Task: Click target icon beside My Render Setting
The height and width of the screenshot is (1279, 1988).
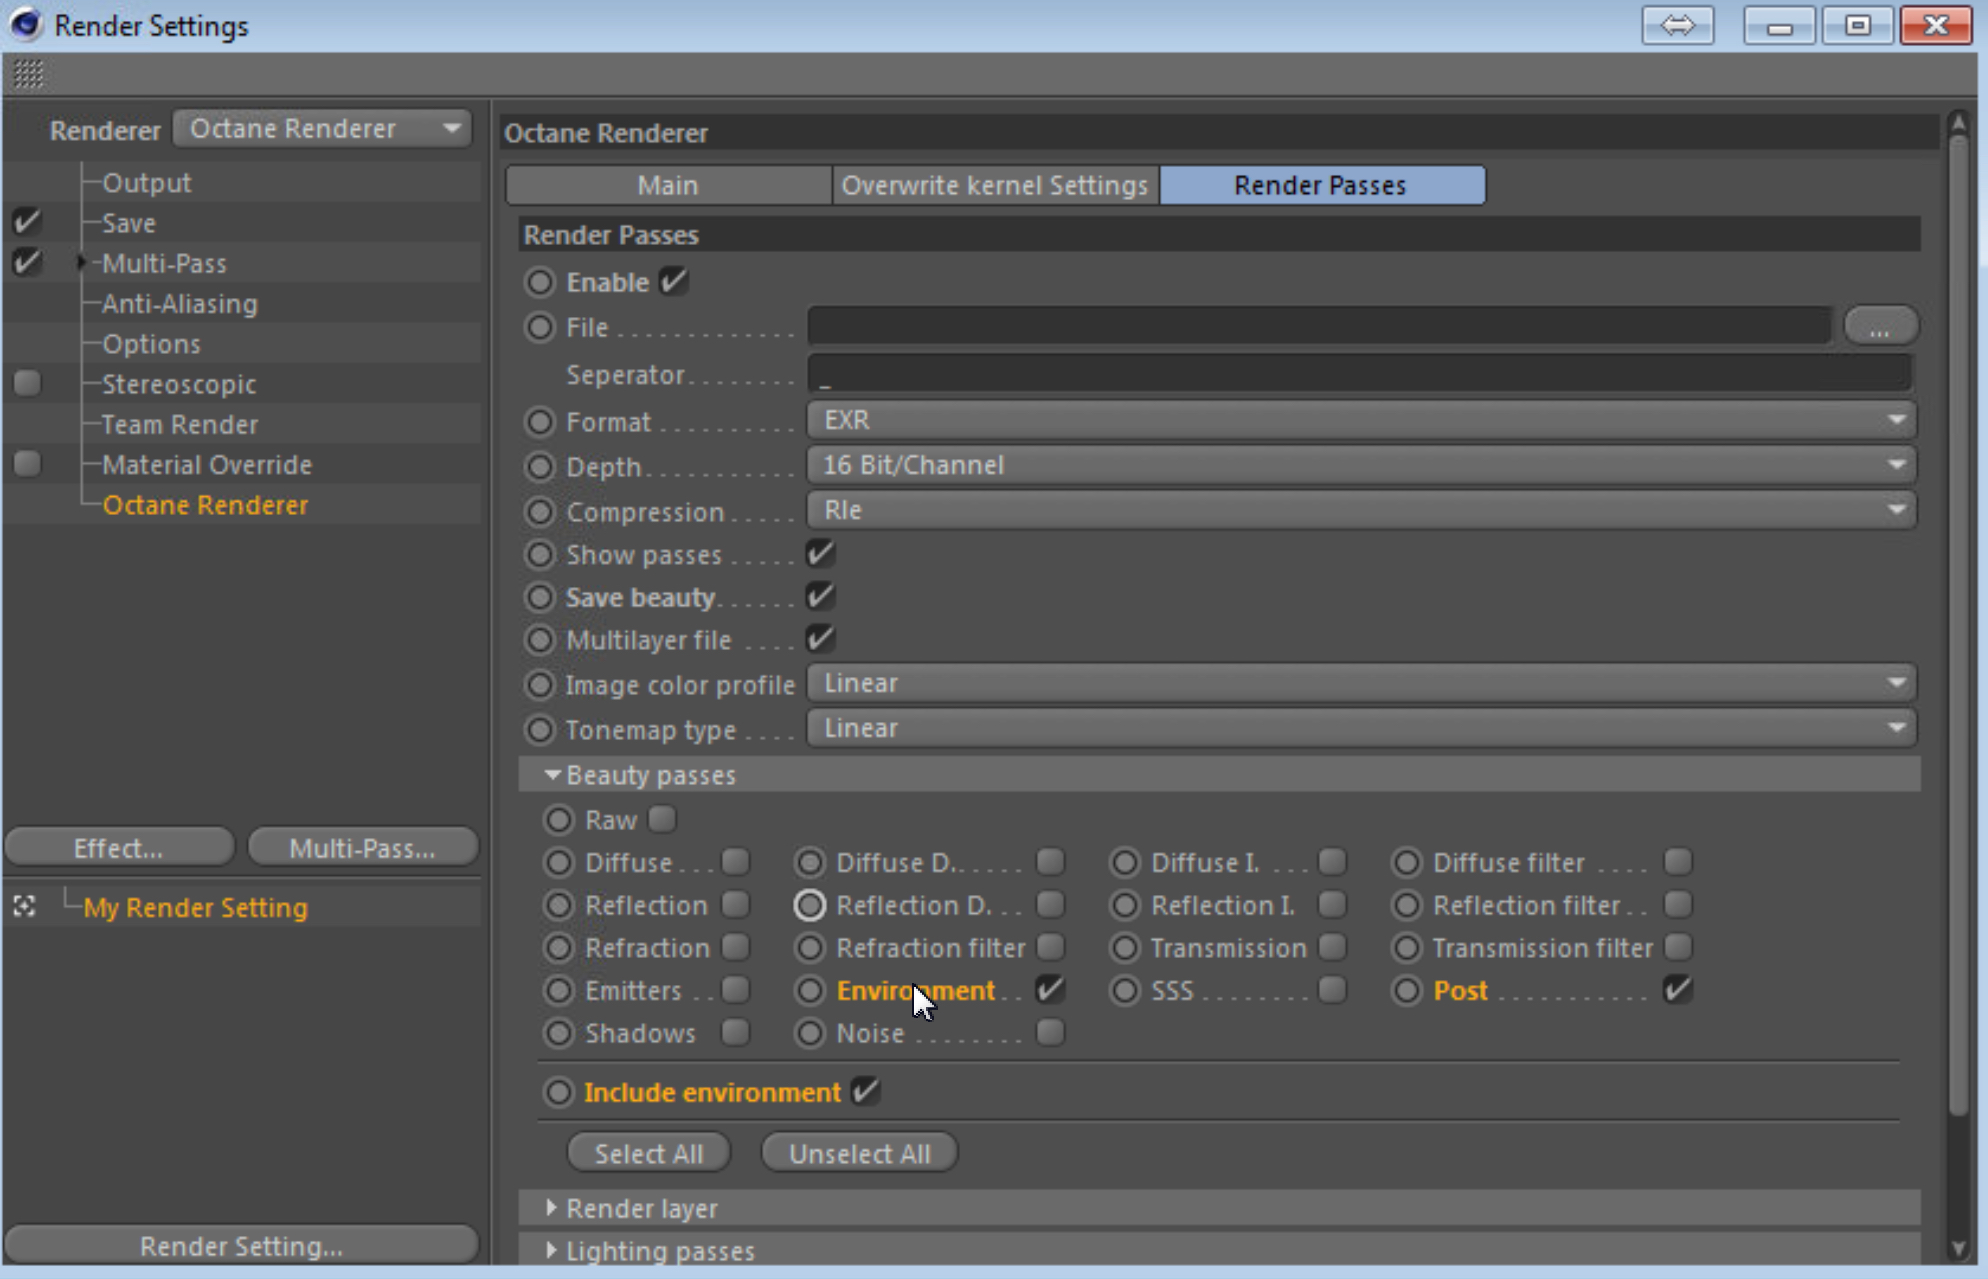Action: point(25,906)
